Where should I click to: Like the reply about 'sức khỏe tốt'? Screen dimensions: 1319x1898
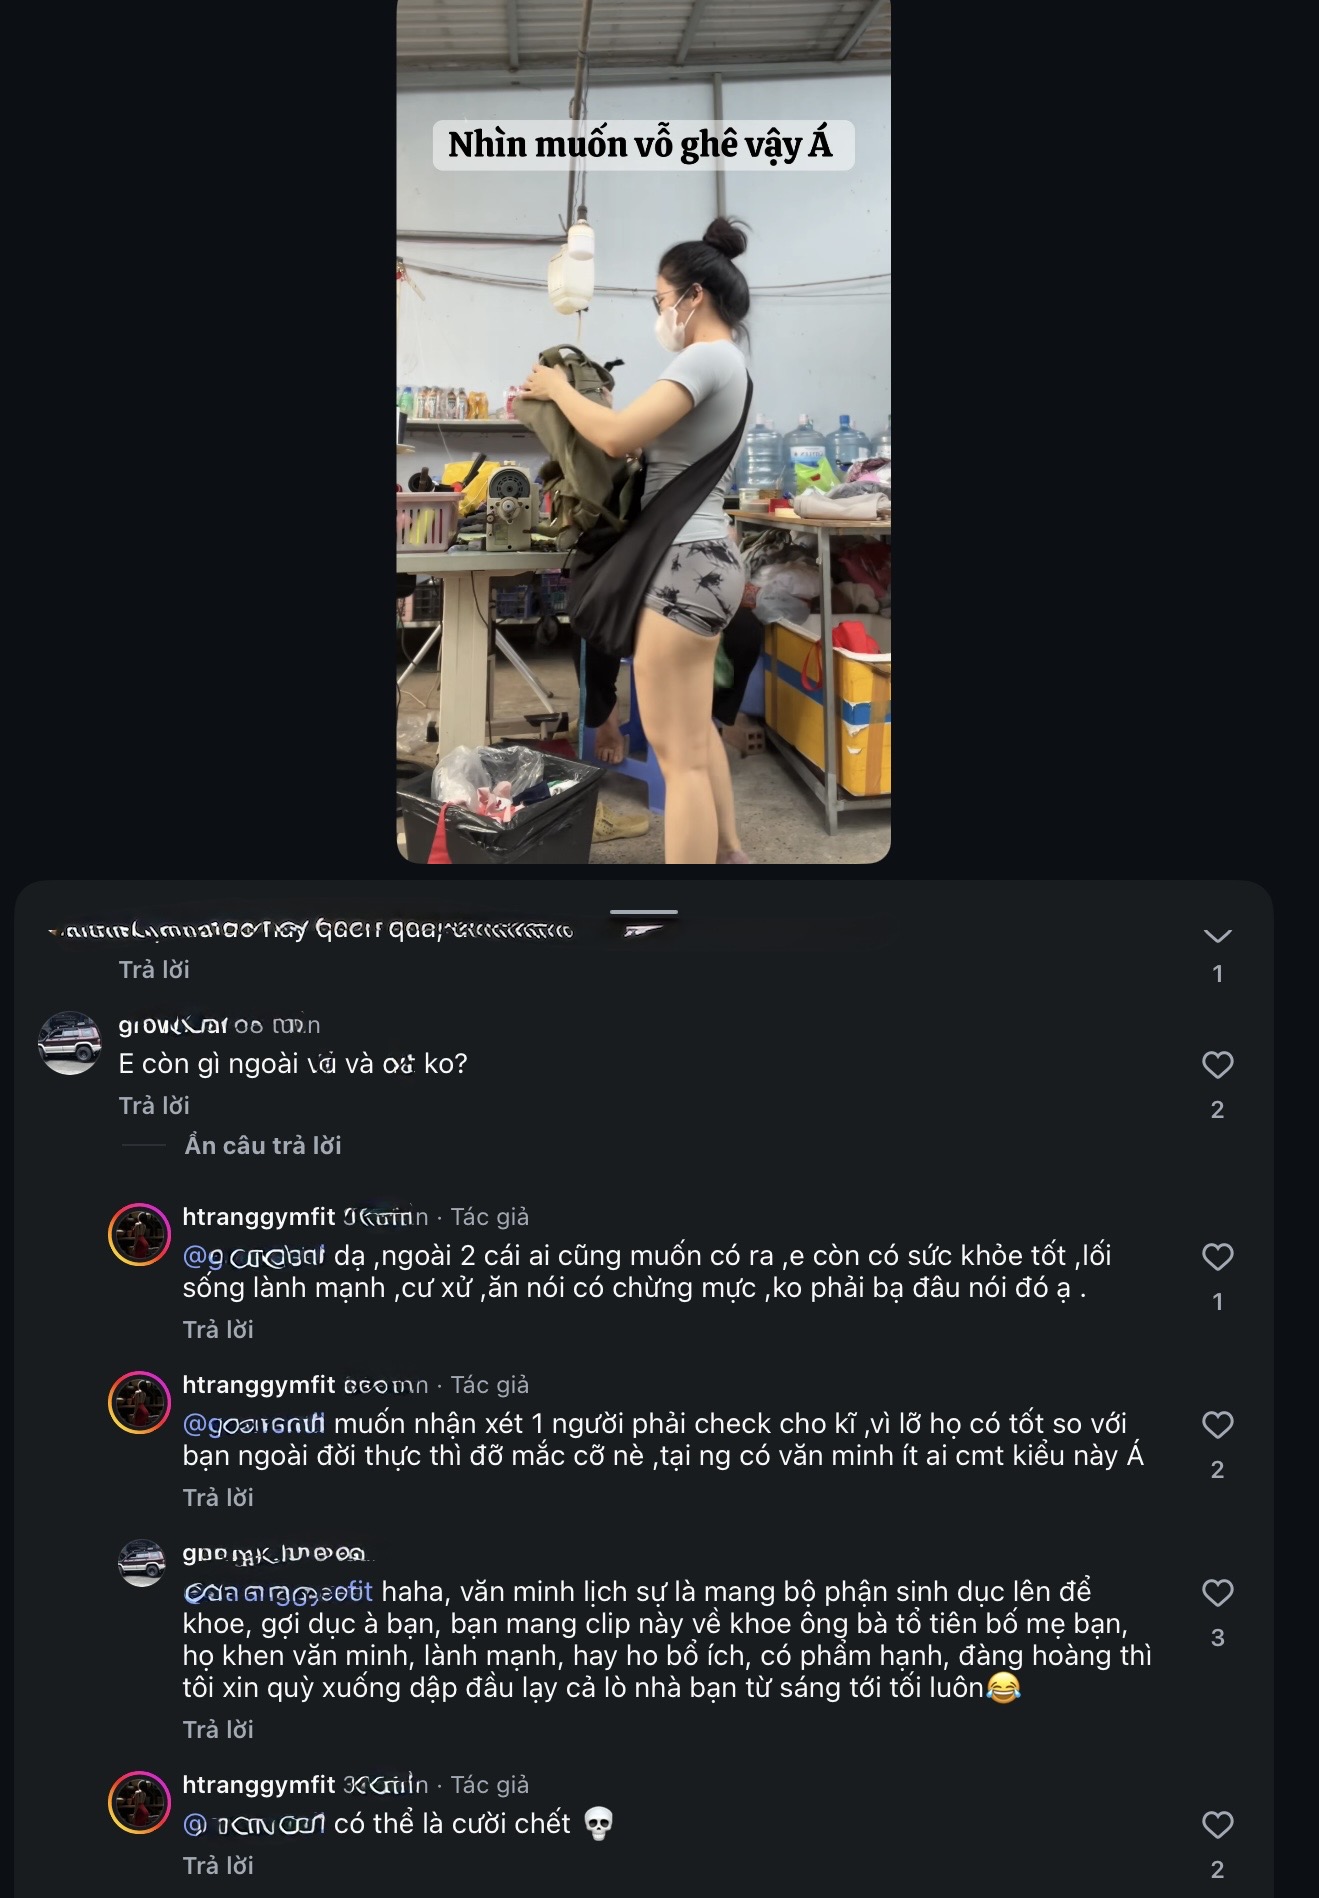click(x=1217, y=1257)
